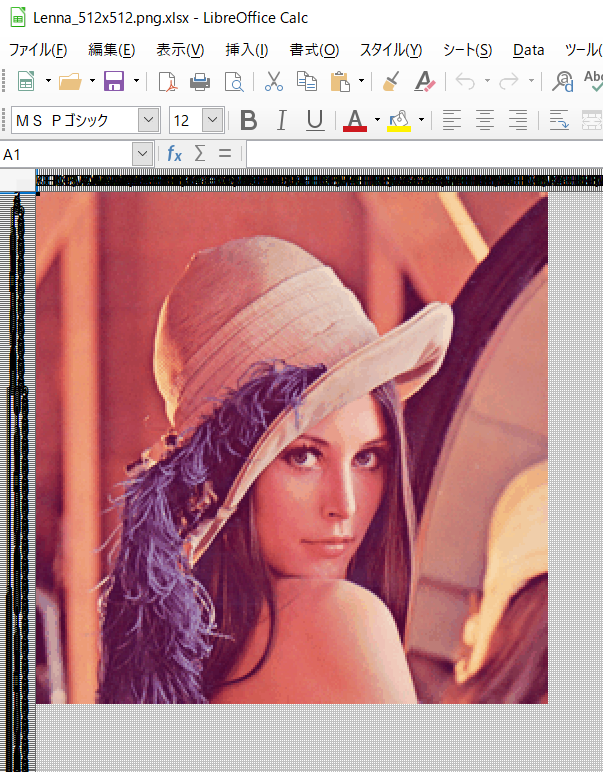Toggle Bold formatting
Screen dimensions: 603x772
[x=249, y=120]
